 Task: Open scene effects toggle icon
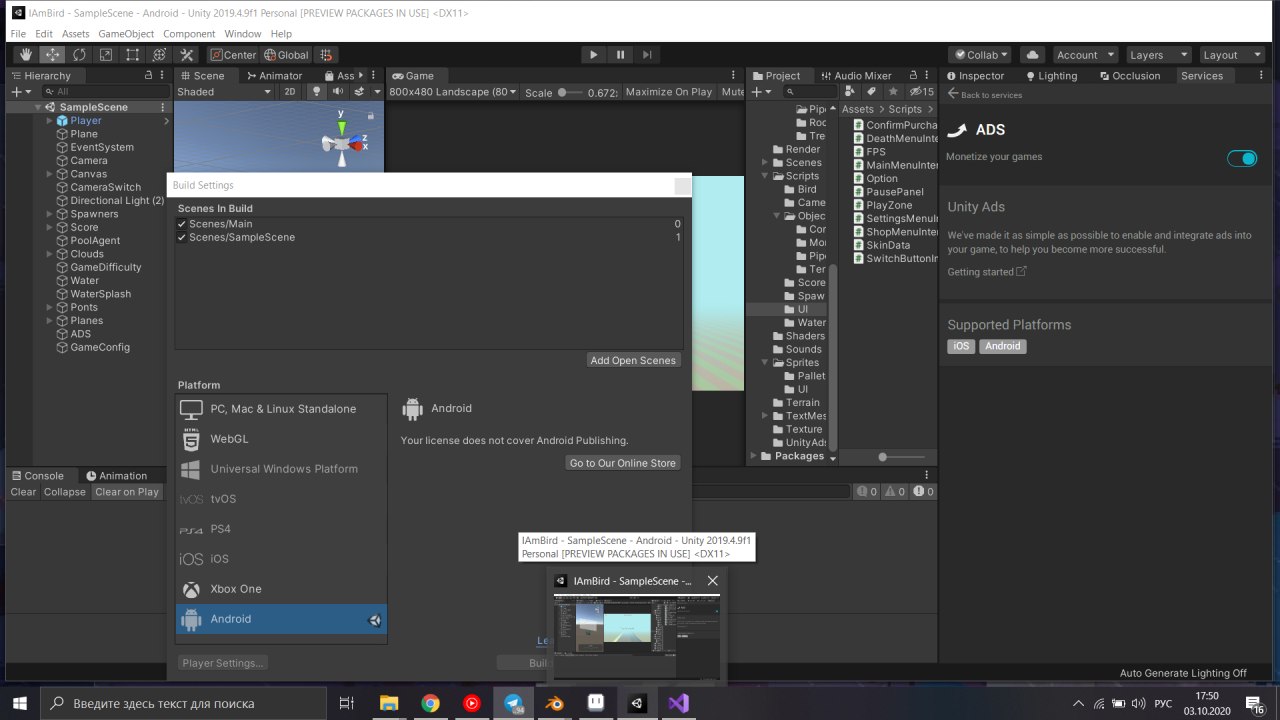click(360, 91)
